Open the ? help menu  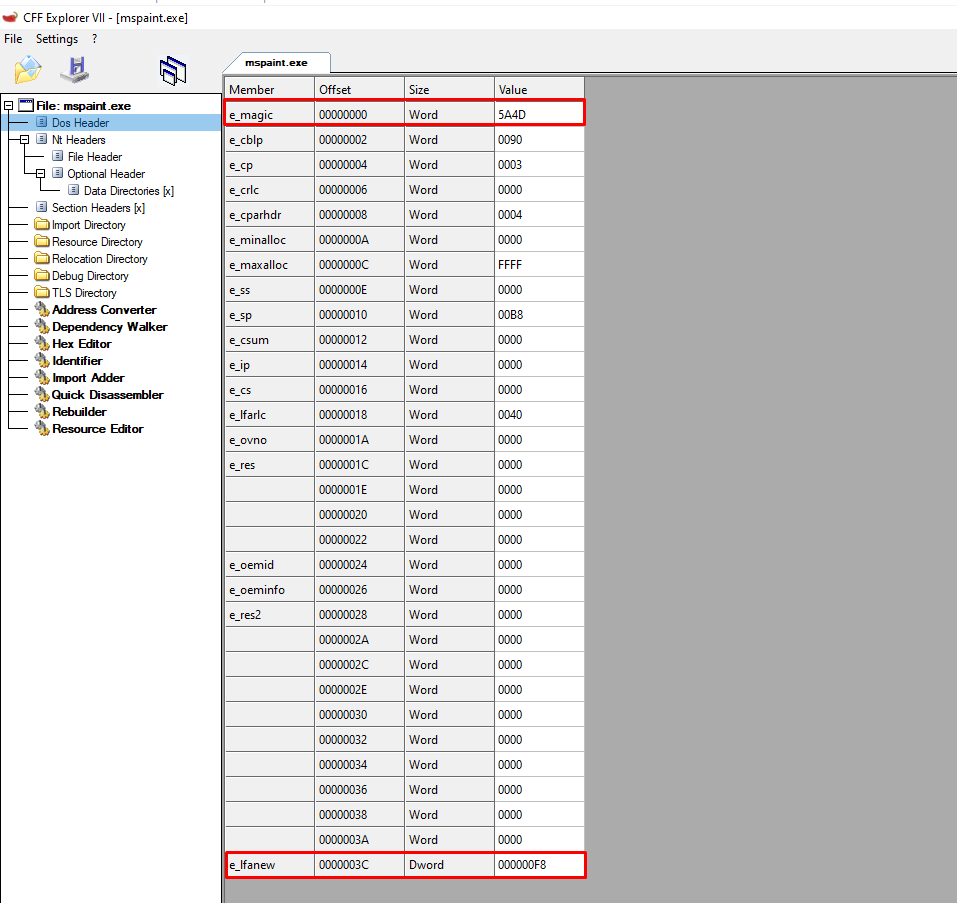(94, 39)
